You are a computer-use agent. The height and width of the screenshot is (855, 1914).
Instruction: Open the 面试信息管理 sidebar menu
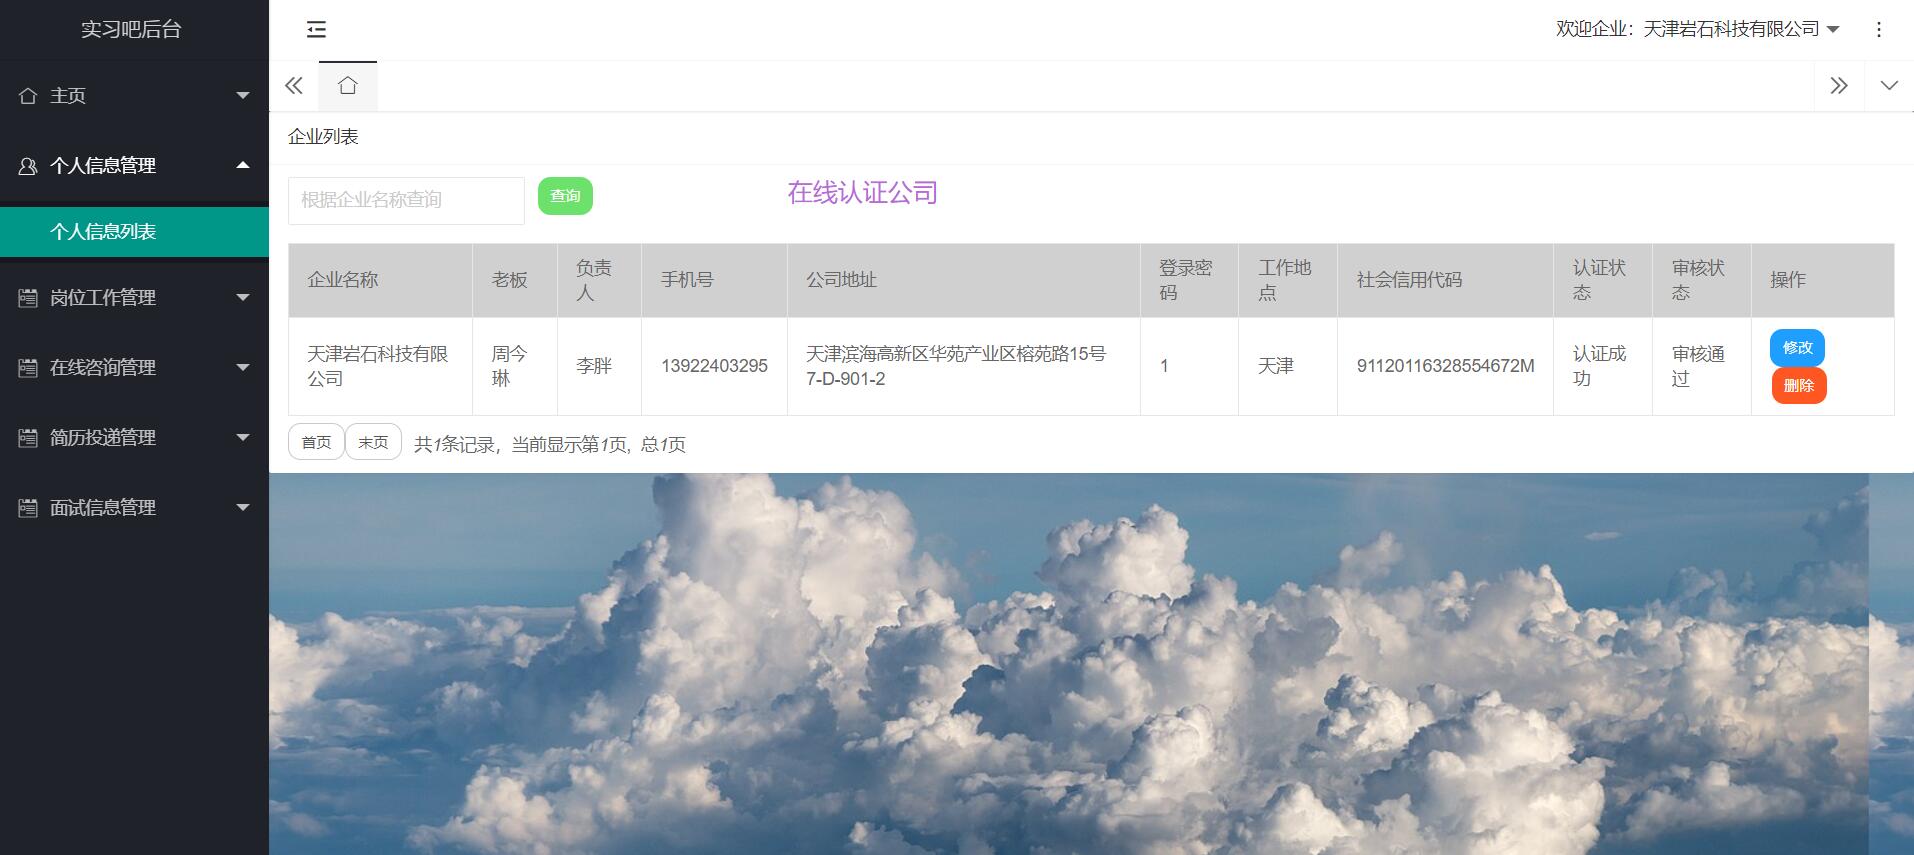[134, 508]
